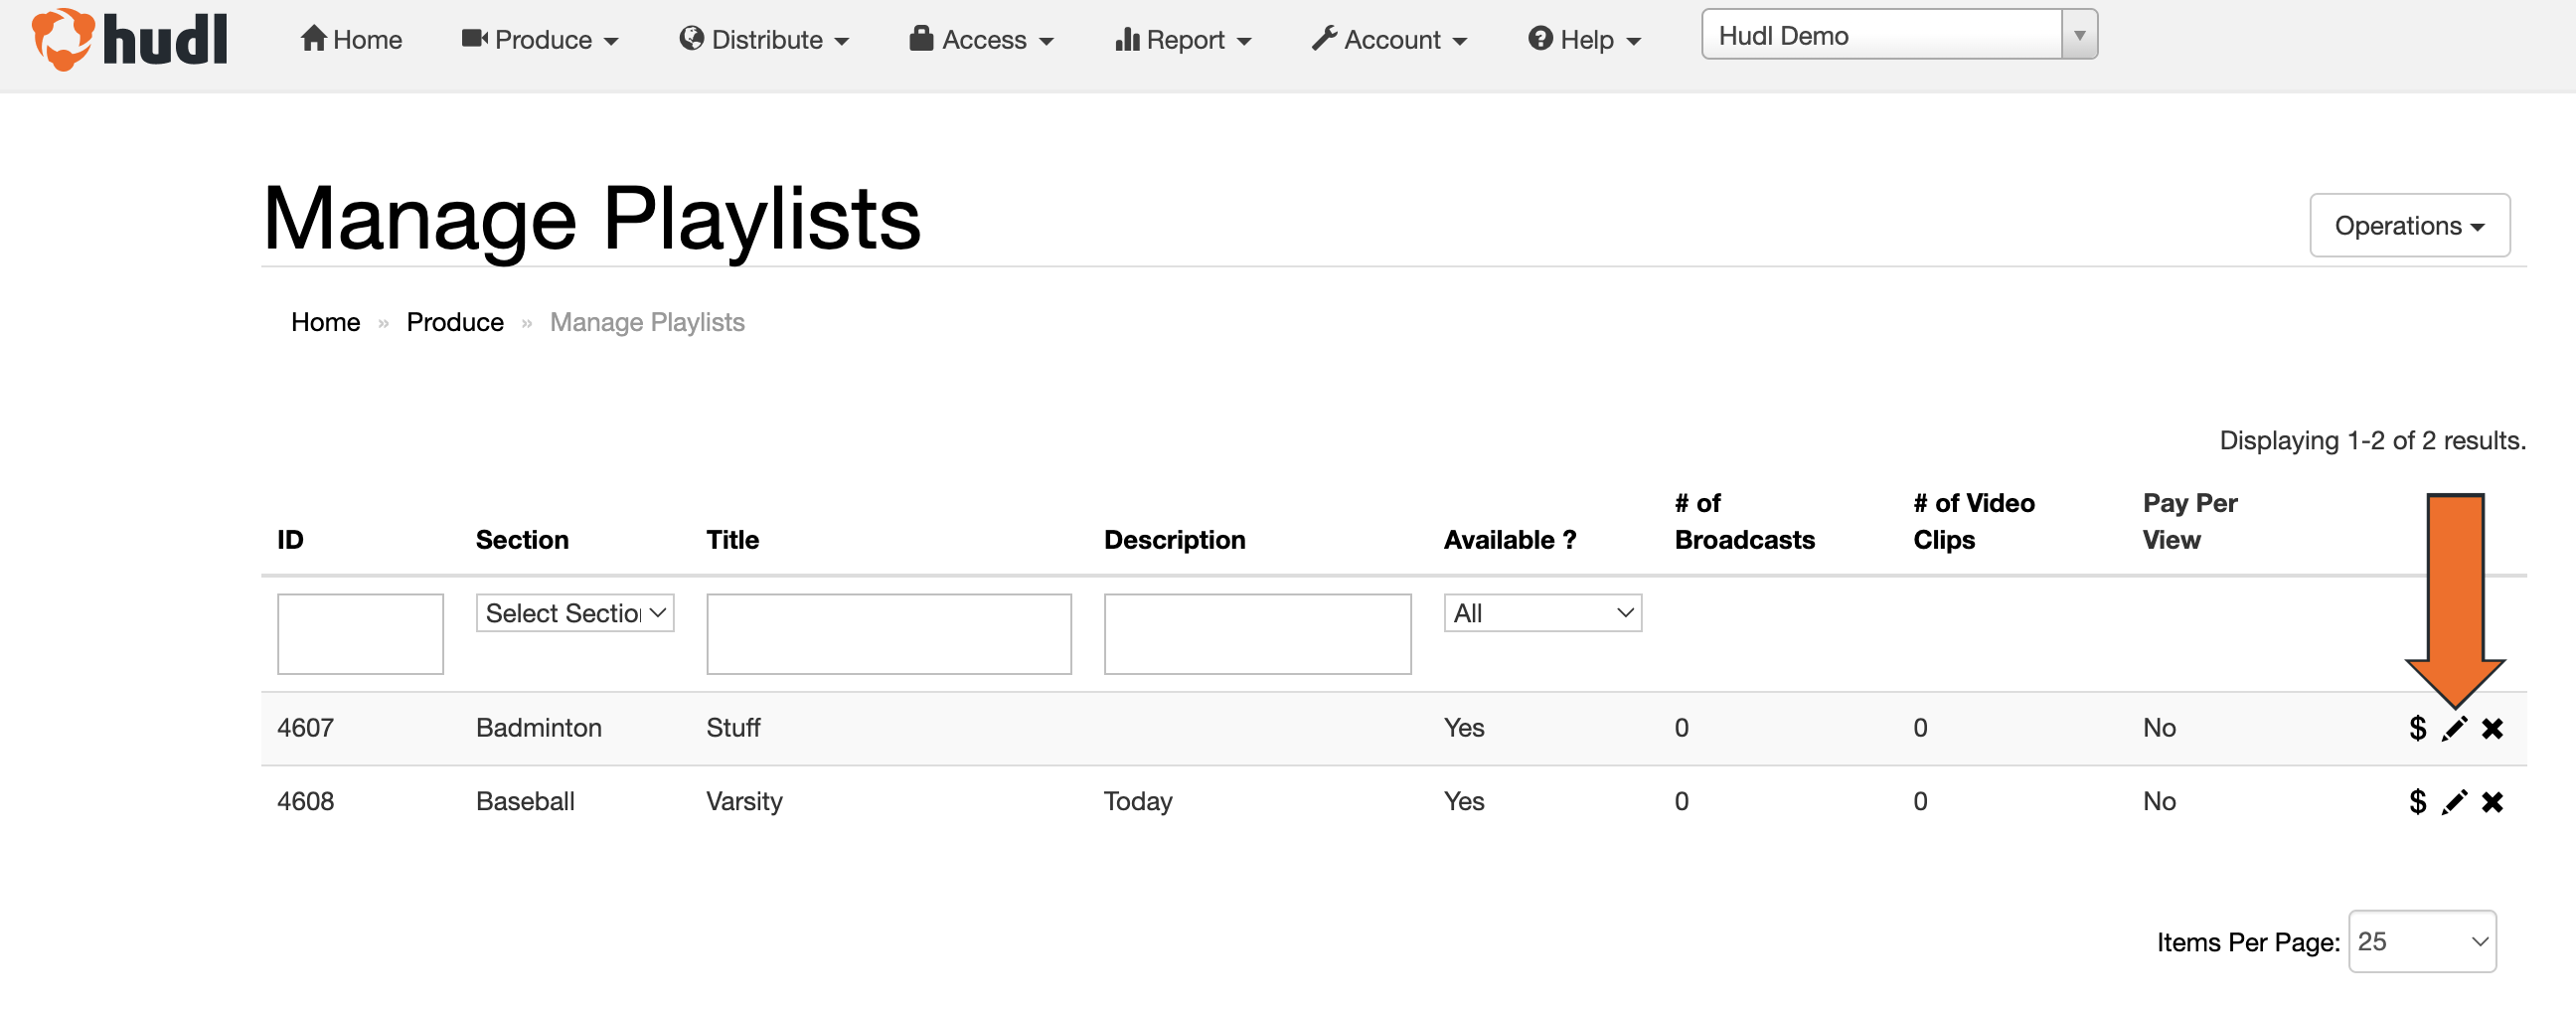Click the dollar icon for Varsity playlist

tap(2417, 802)
